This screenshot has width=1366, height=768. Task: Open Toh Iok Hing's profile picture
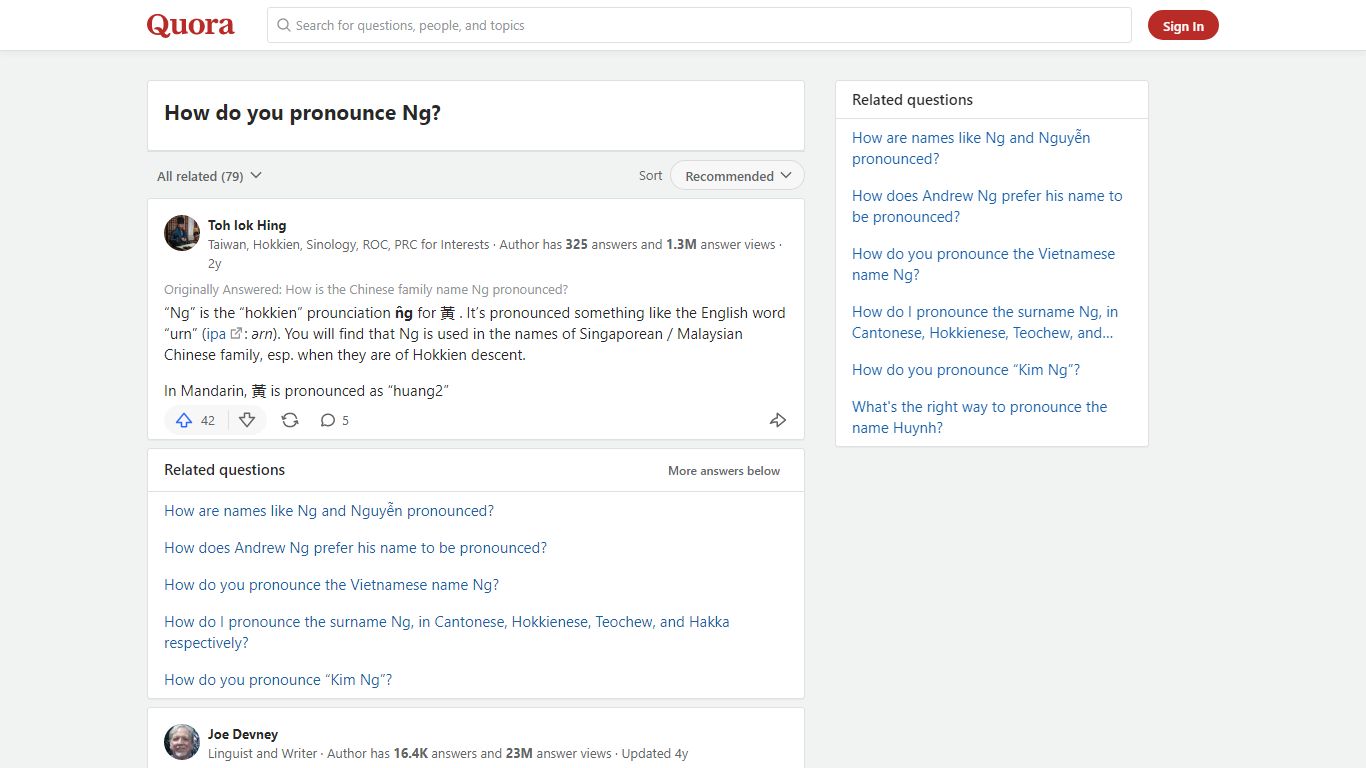coord(182,233)
